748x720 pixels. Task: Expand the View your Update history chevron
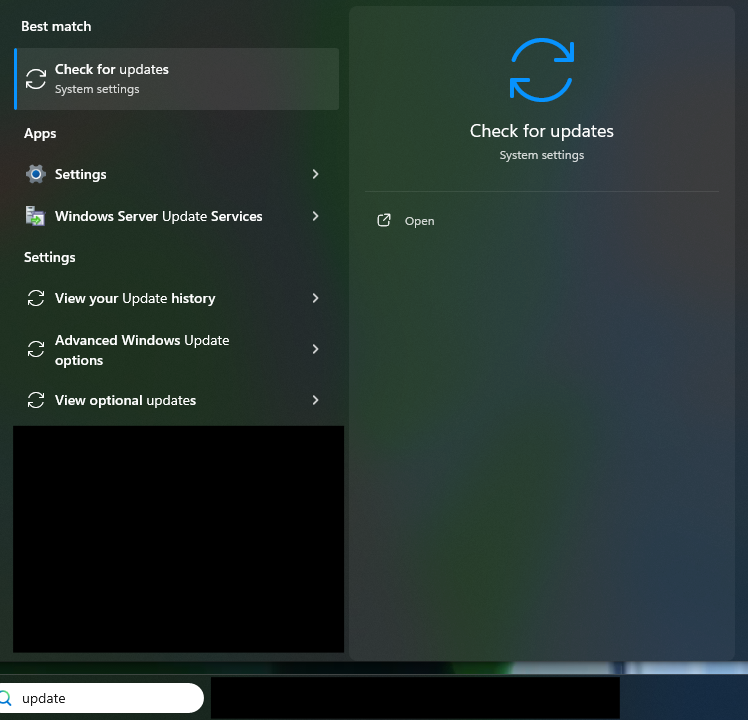click(315, 298)
